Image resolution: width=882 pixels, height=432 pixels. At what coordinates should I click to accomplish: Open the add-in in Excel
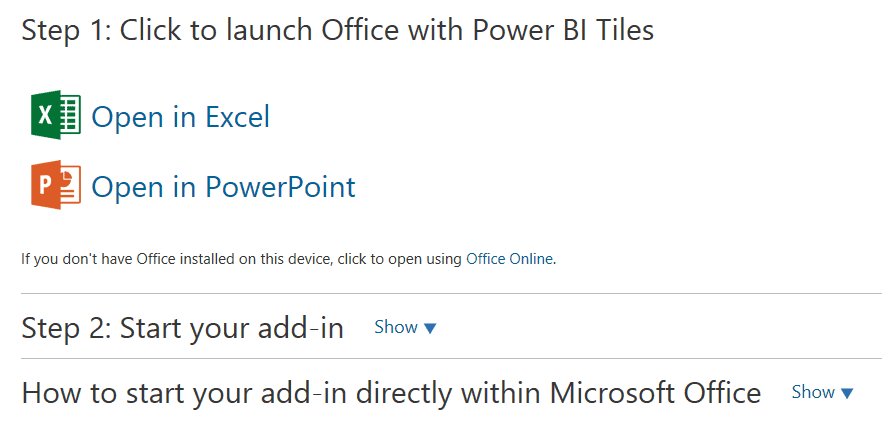click(180, 117)
